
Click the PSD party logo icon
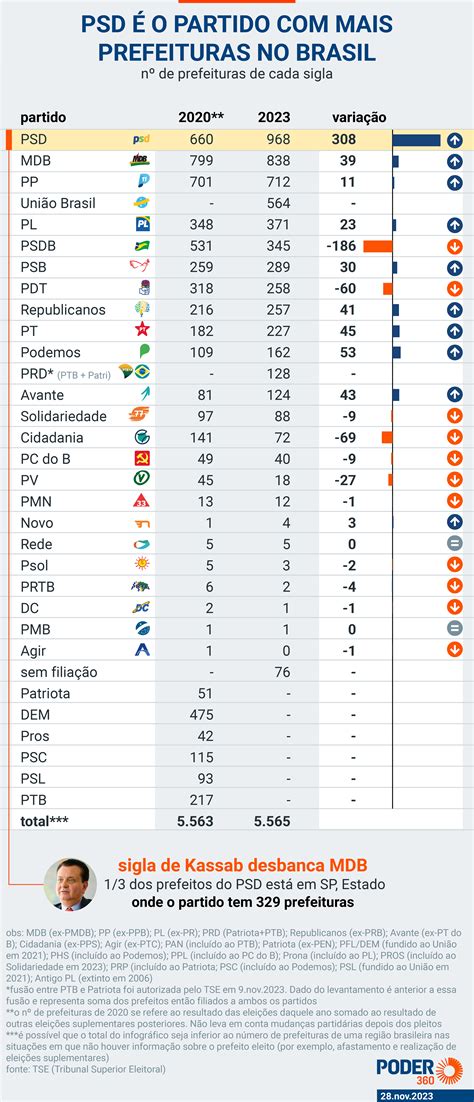coord(141,139)
